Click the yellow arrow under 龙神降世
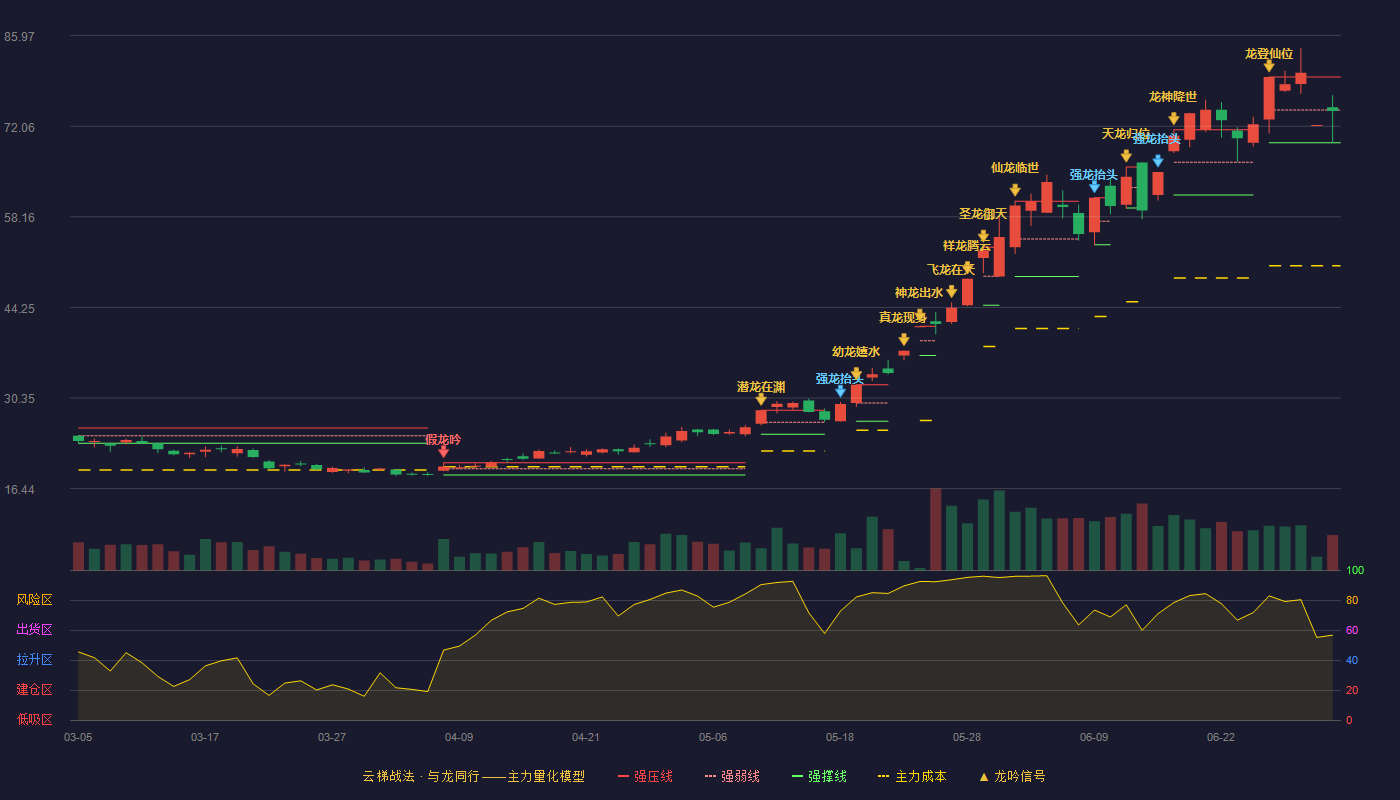This screenshot has width=1400, height=800. (x=1174, y=119)
